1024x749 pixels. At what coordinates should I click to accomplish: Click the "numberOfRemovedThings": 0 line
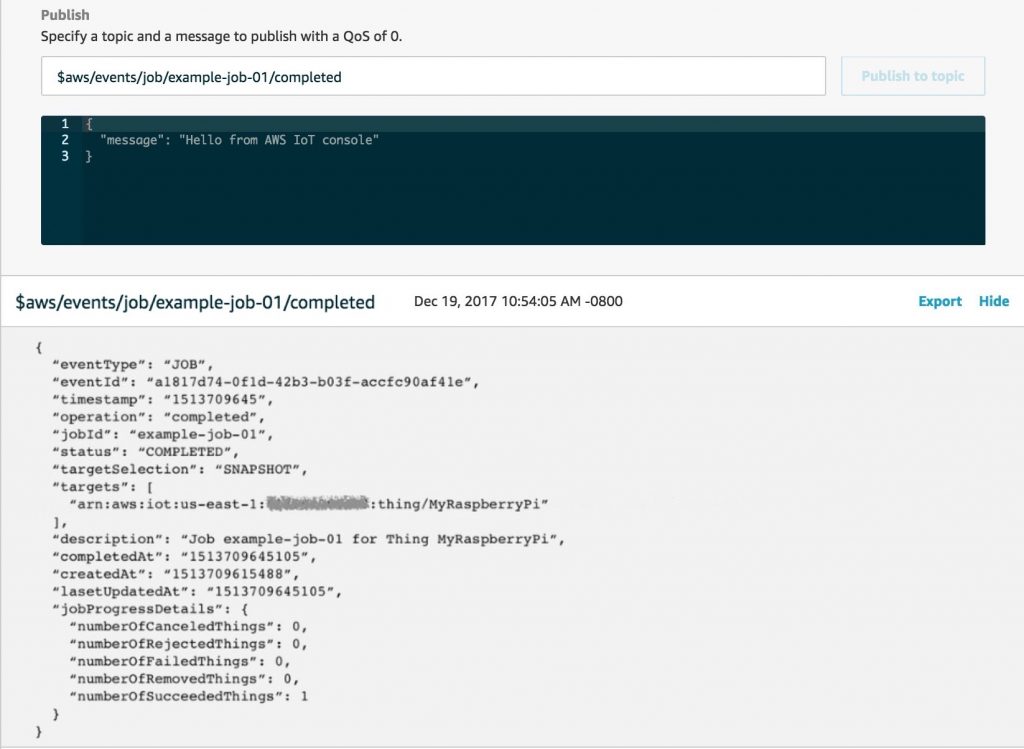(184, 679)
